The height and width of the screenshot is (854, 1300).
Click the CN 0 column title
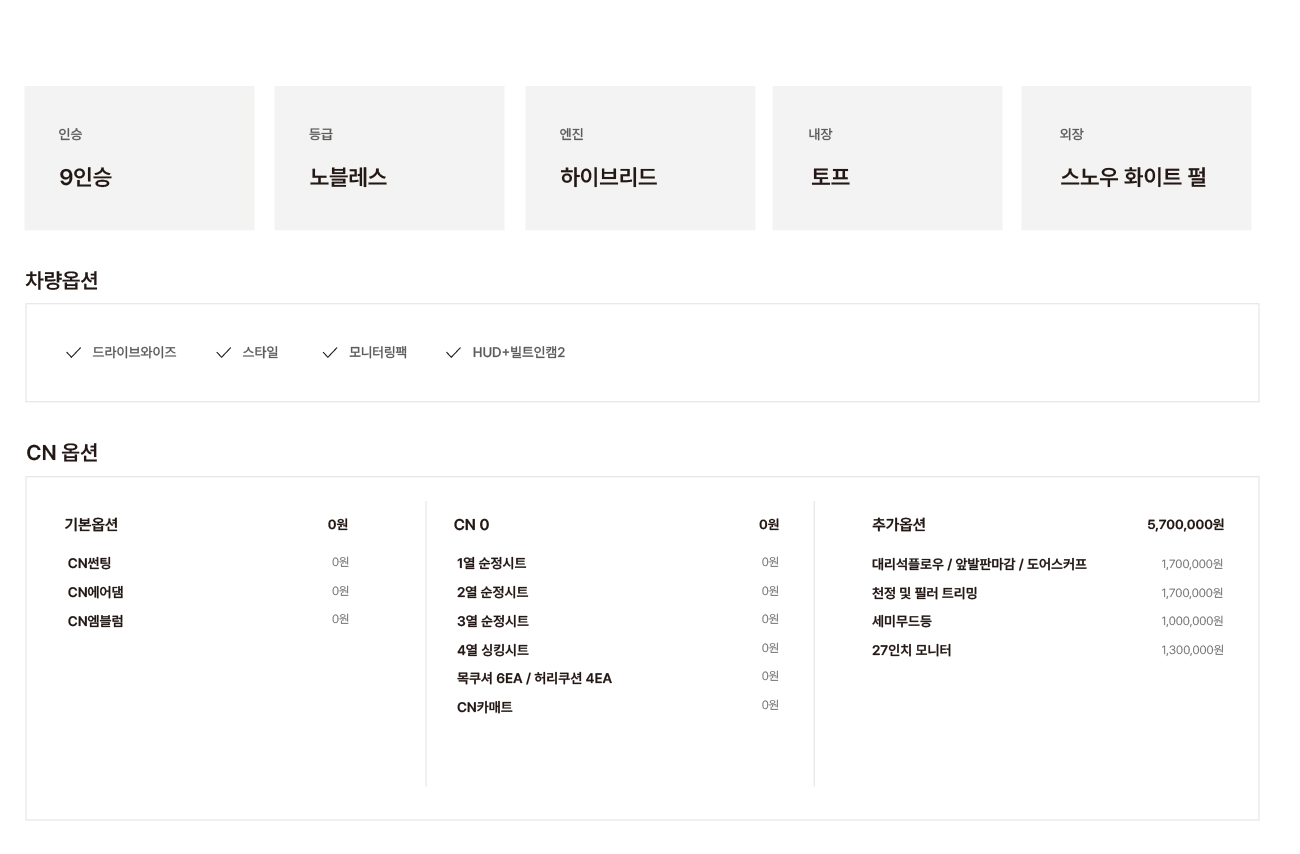(x=471, y=525)
